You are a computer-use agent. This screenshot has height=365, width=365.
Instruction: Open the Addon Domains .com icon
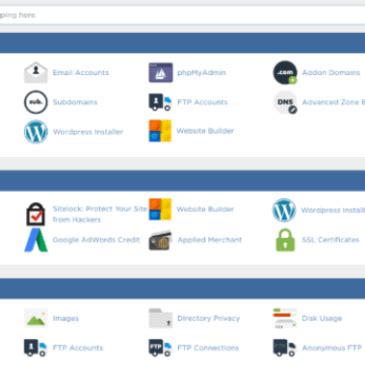coord(285,72)
